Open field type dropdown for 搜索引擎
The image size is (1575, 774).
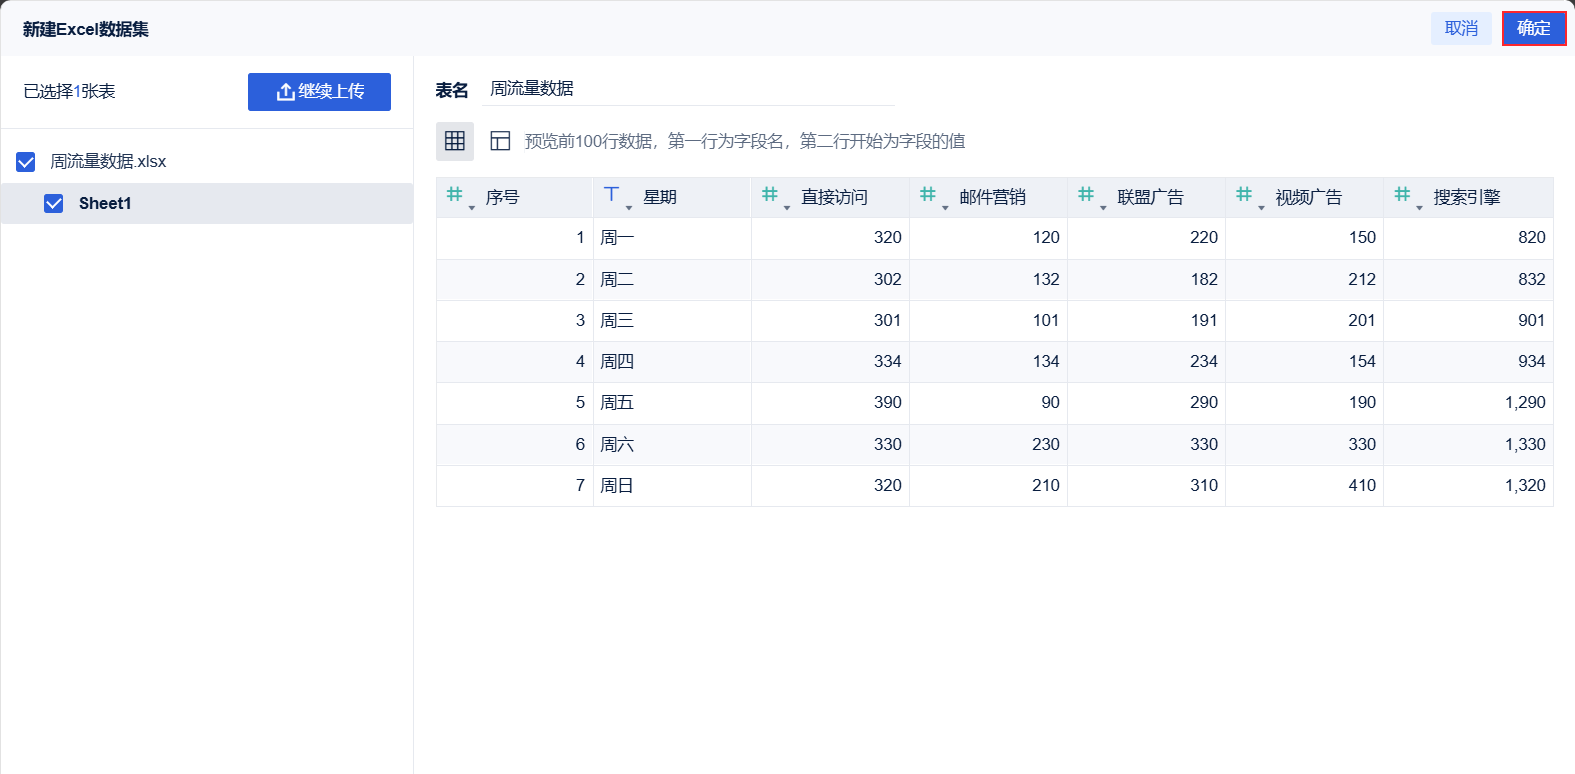(1419, 207)
